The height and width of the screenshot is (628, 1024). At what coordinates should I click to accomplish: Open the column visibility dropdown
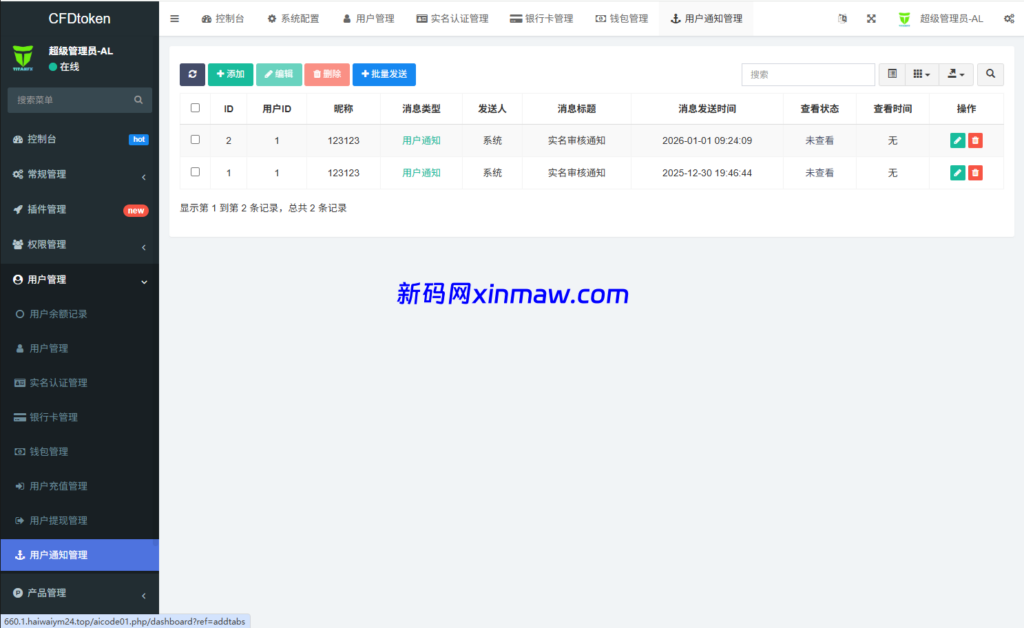(x=920, y=74)
